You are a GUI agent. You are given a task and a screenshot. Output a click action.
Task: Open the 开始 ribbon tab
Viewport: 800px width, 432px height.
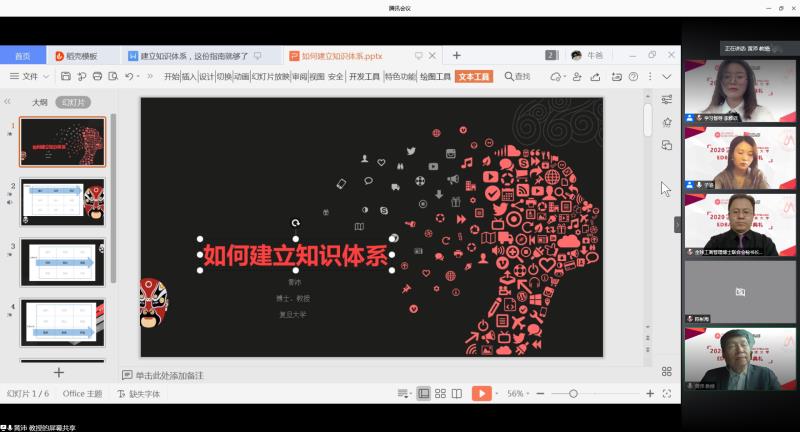pyautogui.click(x=171, y=77)
